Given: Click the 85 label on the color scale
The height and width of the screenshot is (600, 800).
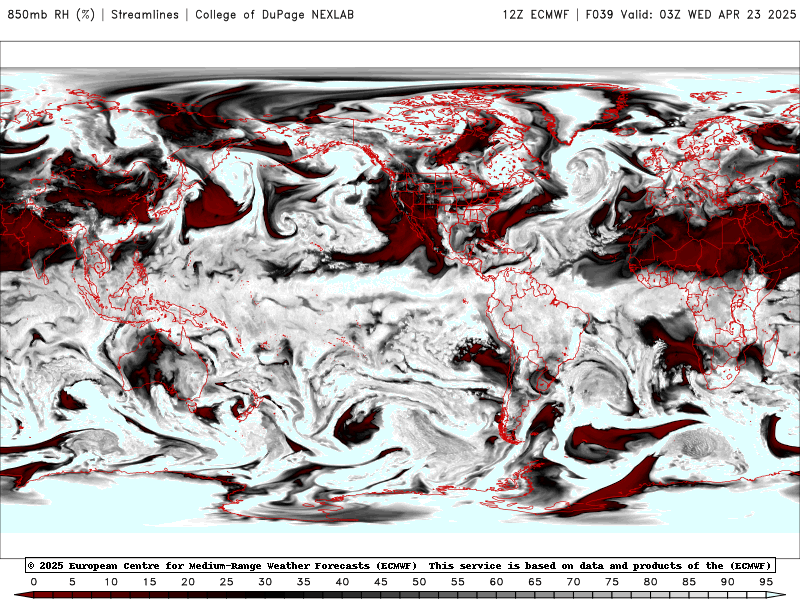Looking at the screenshot, I should 689,582.
